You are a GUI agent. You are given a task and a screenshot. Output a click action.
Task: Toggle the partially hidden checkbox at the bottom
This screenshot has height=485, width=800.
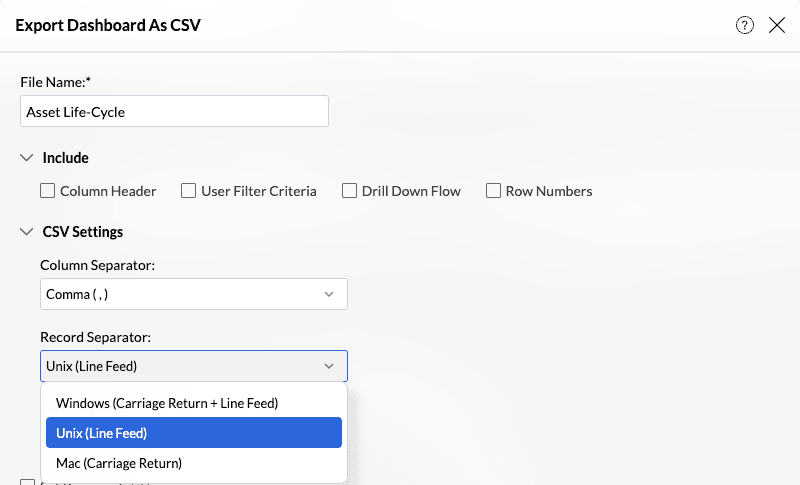pos(27,482)
